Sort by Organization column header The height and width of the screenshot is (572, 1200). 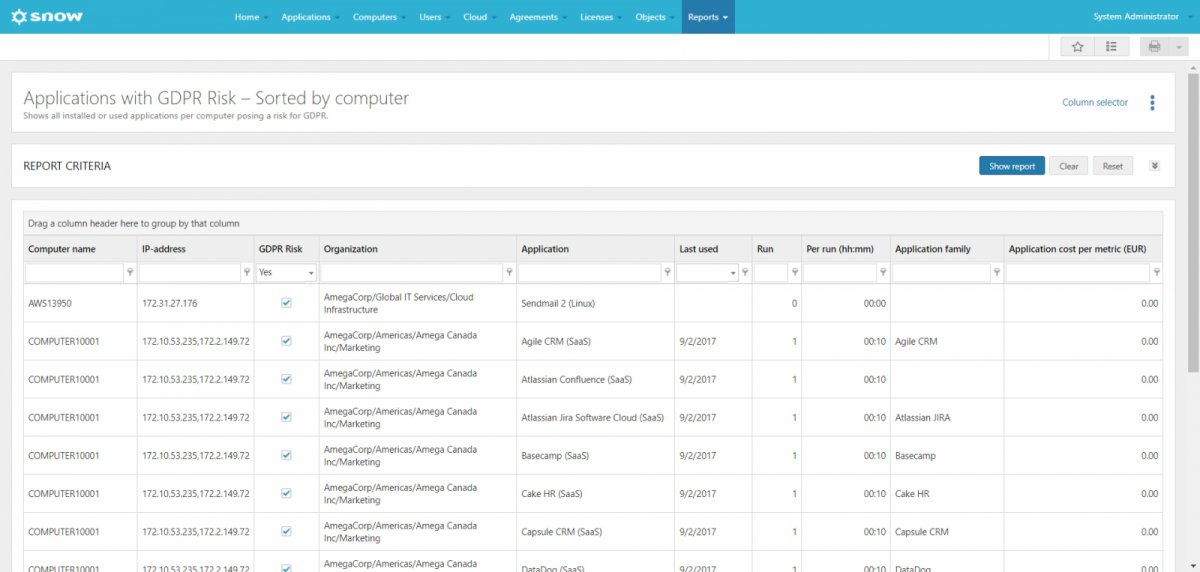417,249
